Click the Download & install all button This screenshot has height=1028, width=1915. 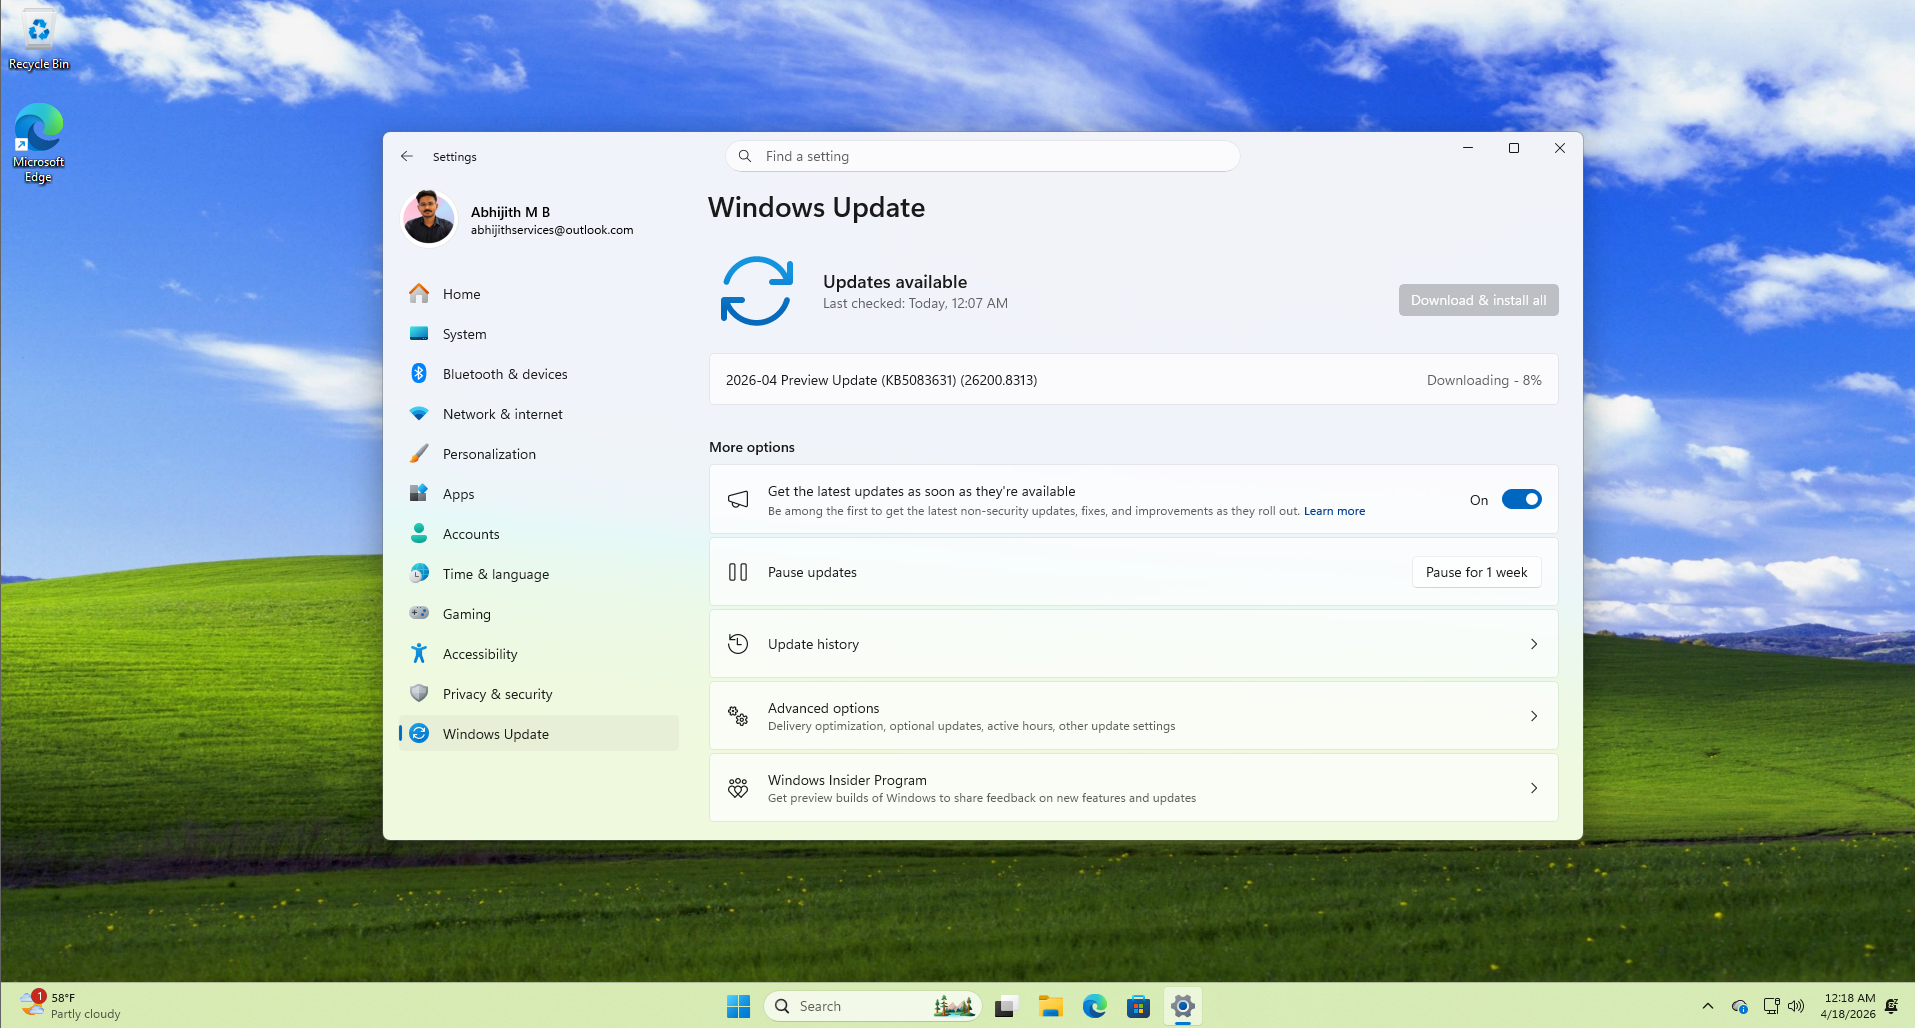tap(1478, 299)
